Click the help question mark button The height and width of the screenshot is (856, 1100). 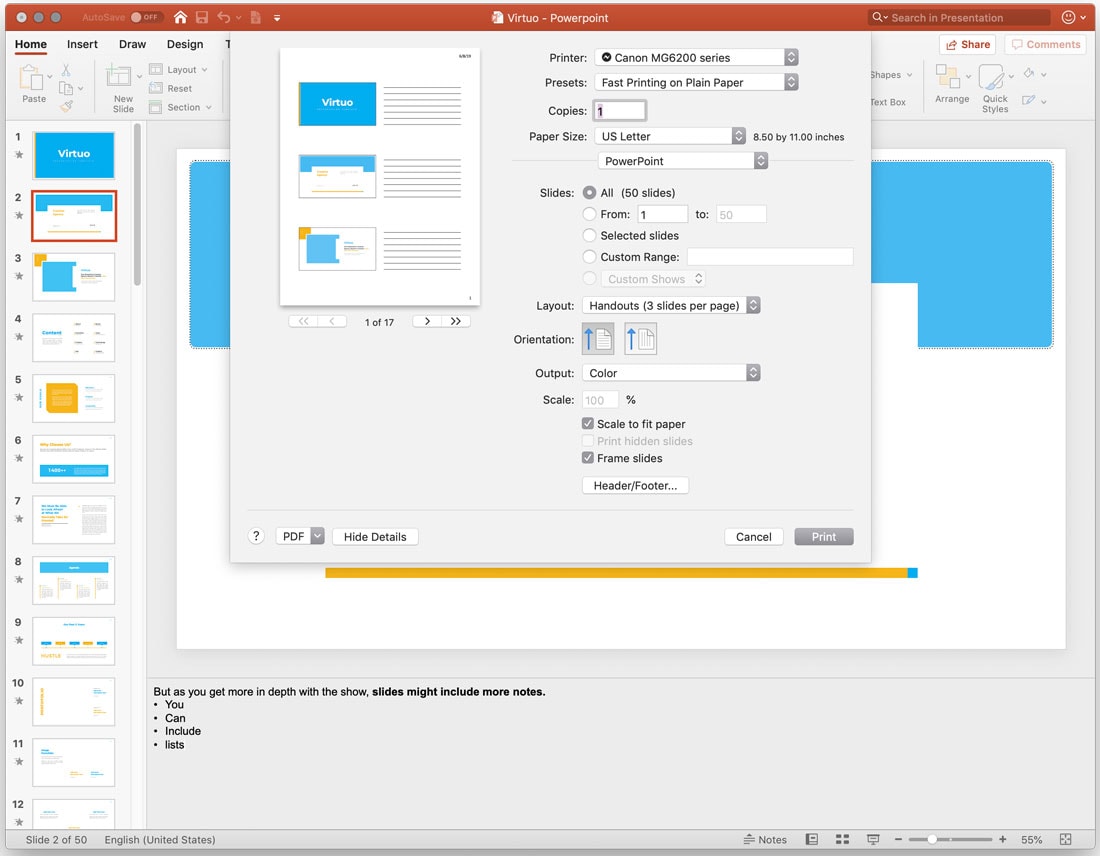[x=256, y=536]
